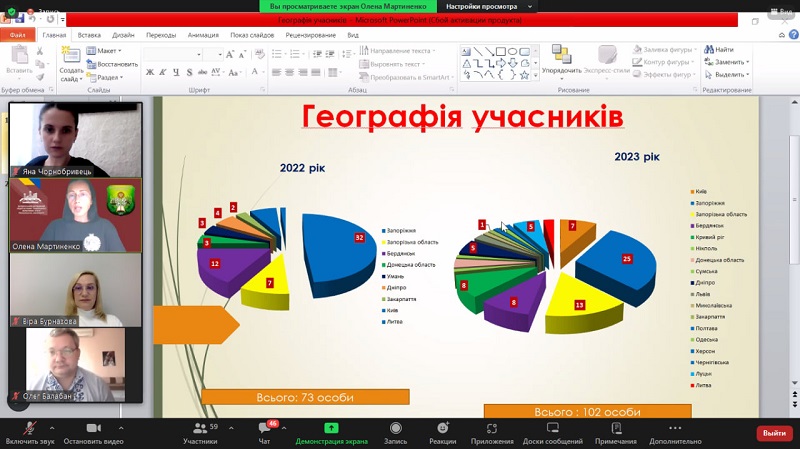Clear formatting icon in font group
The image size is (800, 449).
[260, 54]
